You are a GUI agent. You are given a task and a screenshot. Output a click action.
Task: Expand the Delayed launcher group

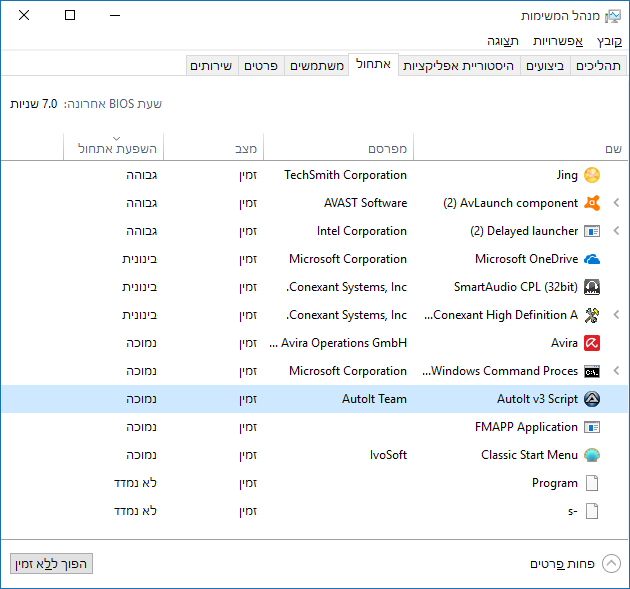click(616, 231)
